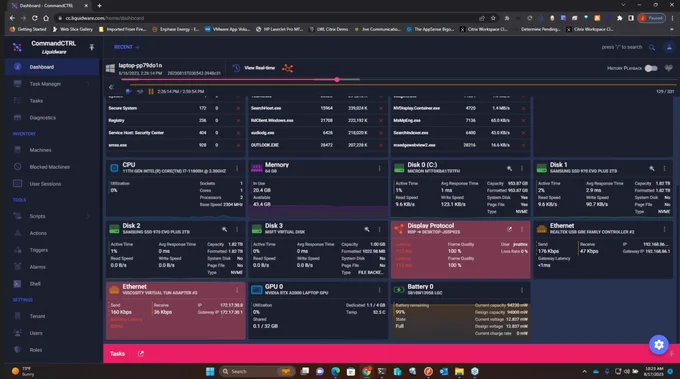Image resolution: width=680 pixels, height=379 pixels.
Task: Collapse the panel with the double-chevron icon
Action: [111, 87]
